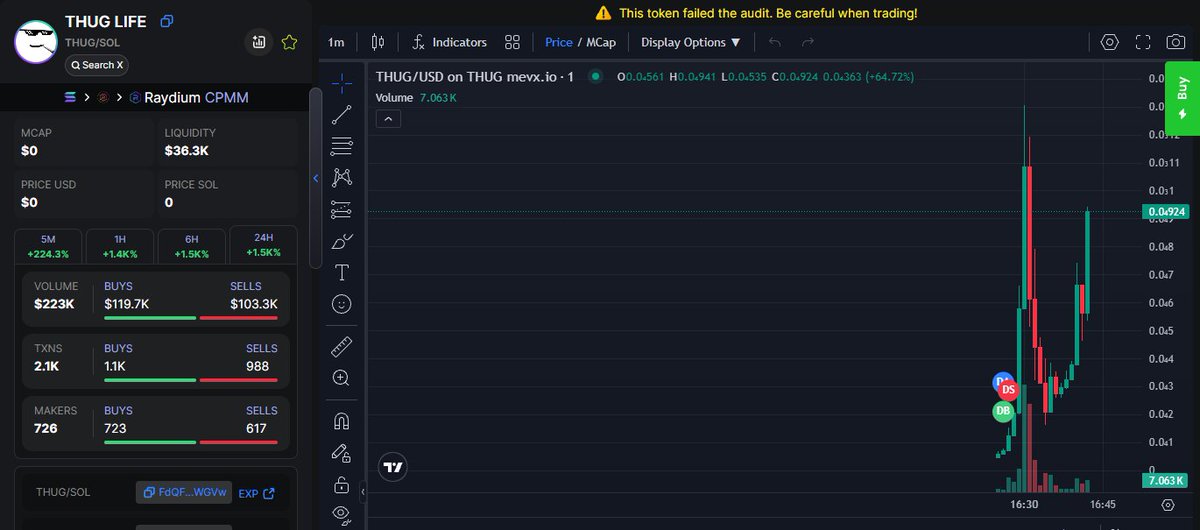
Task: Take a chart snapshot with camera
Action: 1177,42
